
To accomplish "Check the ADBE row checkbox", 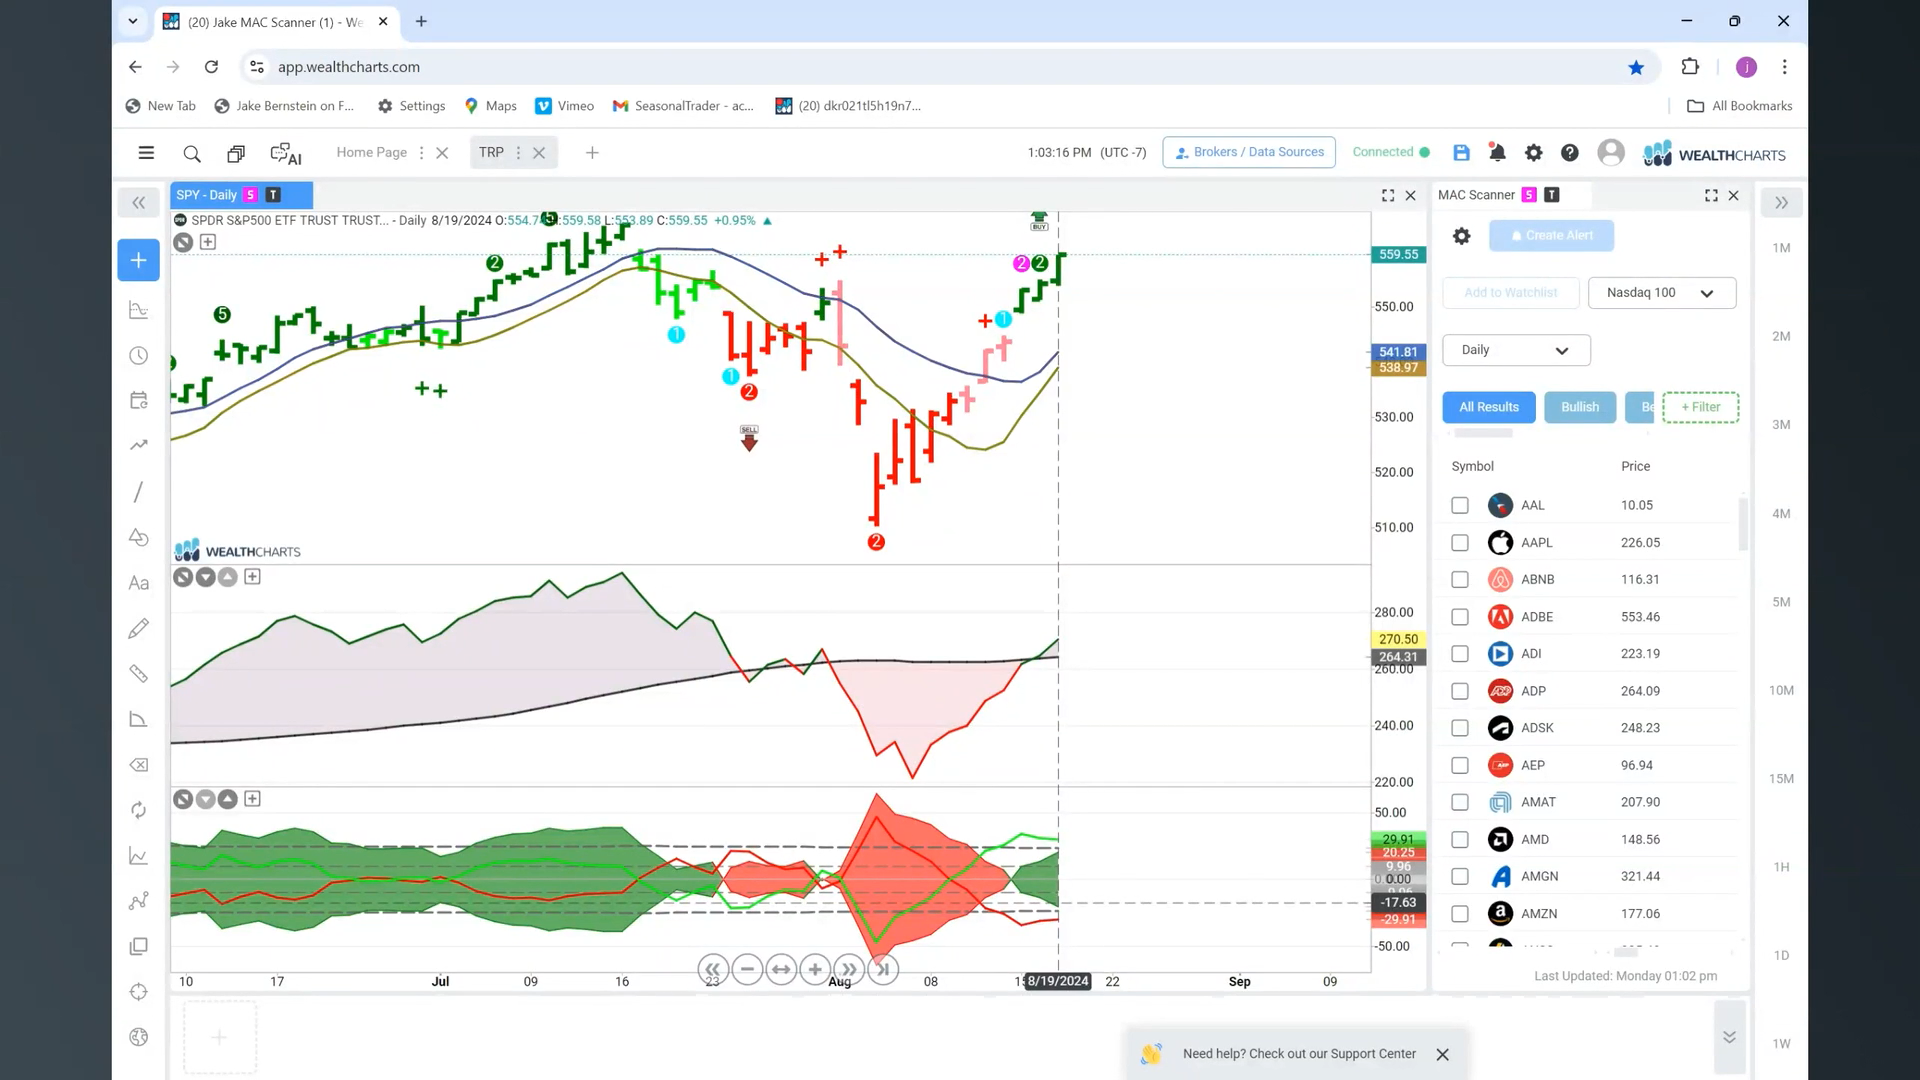I will click(1460, 616).
